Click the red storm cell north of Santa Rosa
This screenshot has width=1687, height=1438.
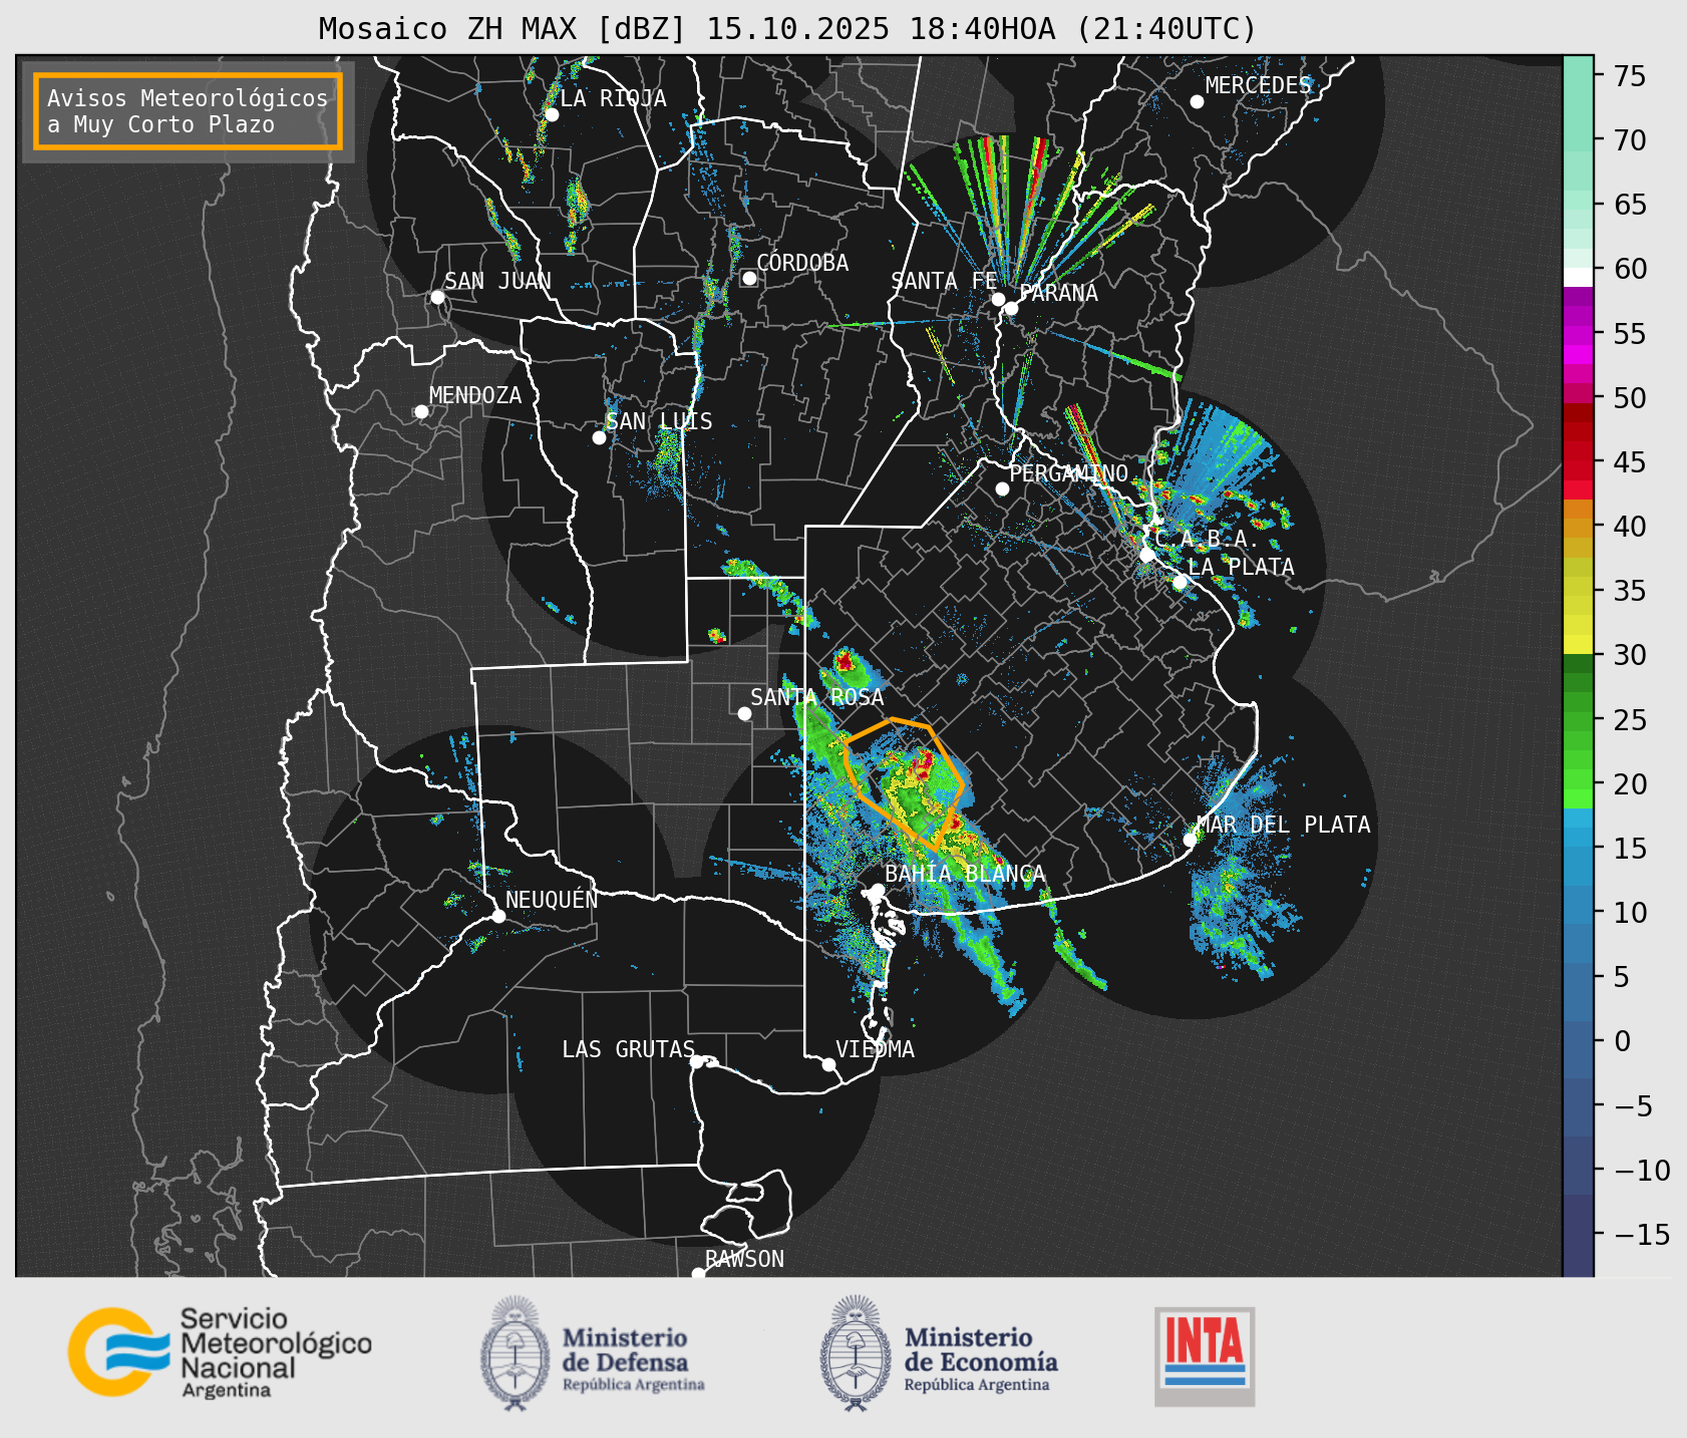coord(844,660)
